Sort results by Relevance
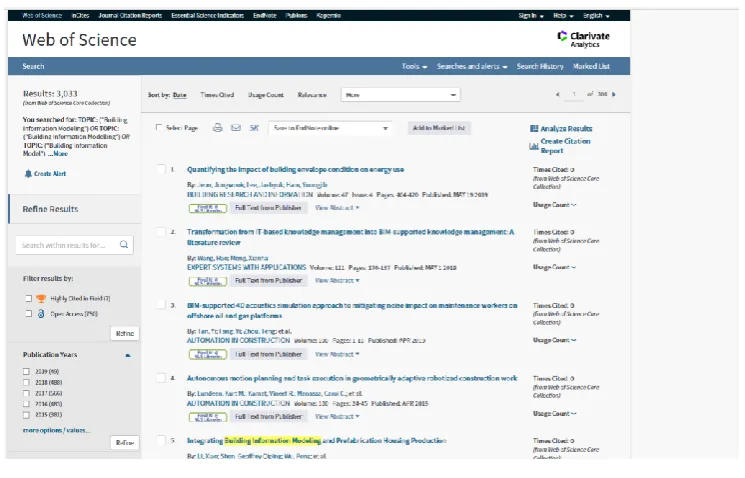 pyautogui.click(x=312, y=95)
